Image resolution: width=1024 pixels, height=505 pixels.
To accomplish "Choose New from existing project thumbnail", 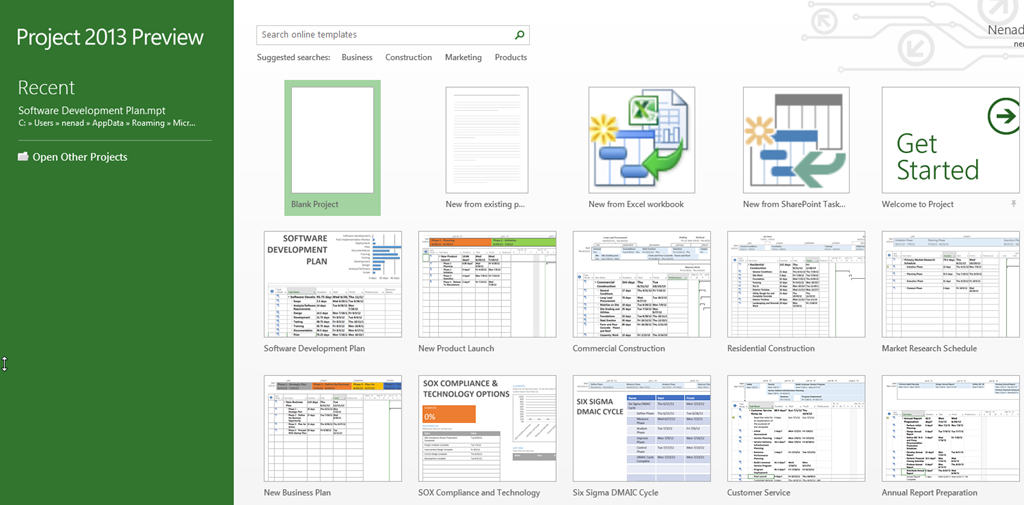I will [x=487, y=140].
